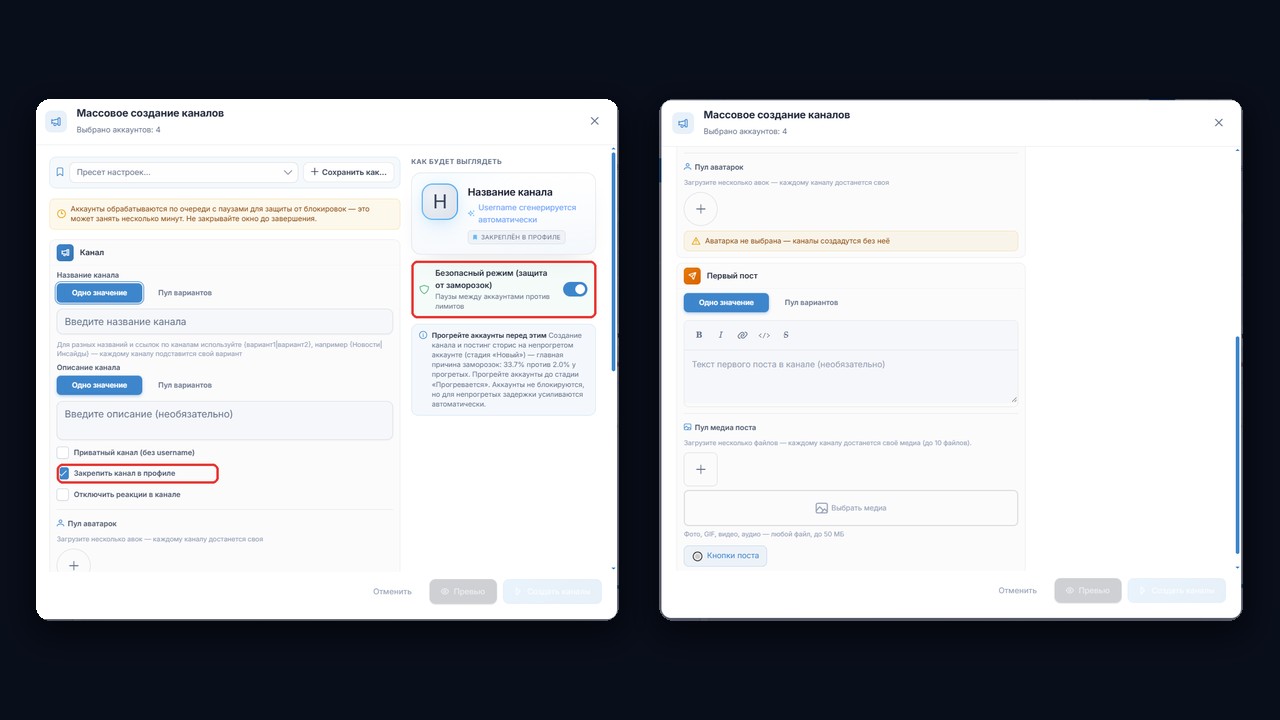Click the scrollbar of the dialog showing Первый пост
The width and height of the screenshot is (1280, 720).
(x=1237, y=445)
